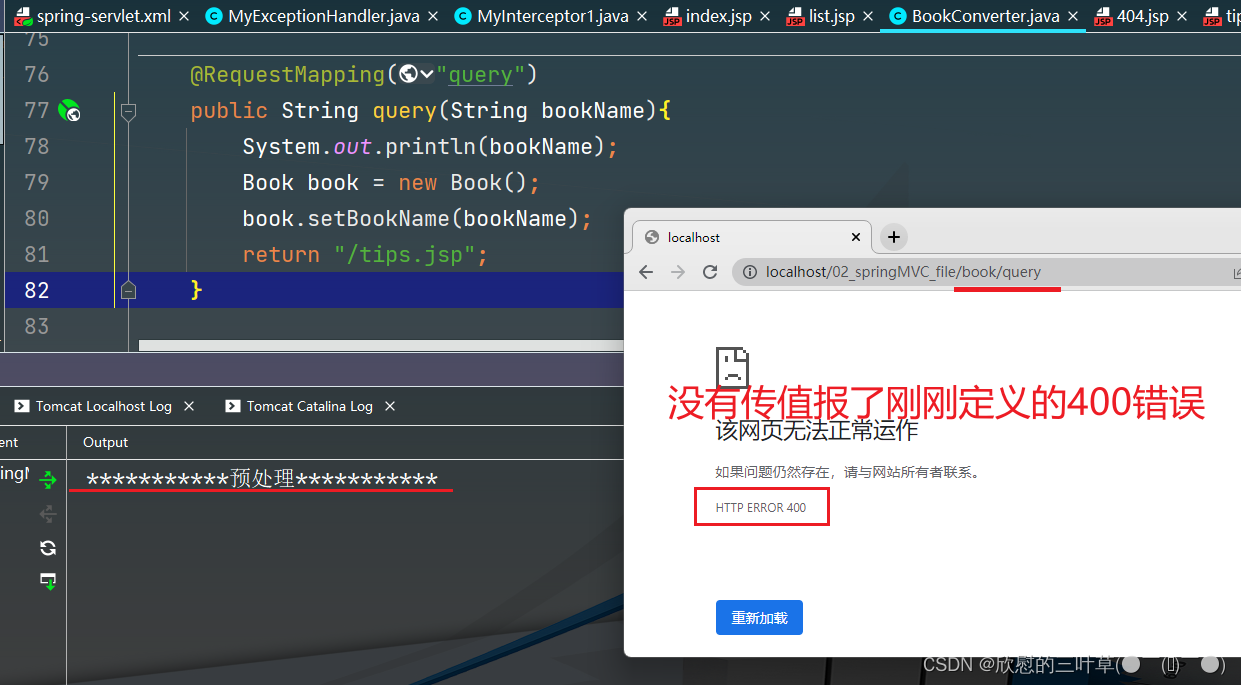Click the site info icon in address bar
Viewport: 1241px width, 685px height.
[750, 272]
